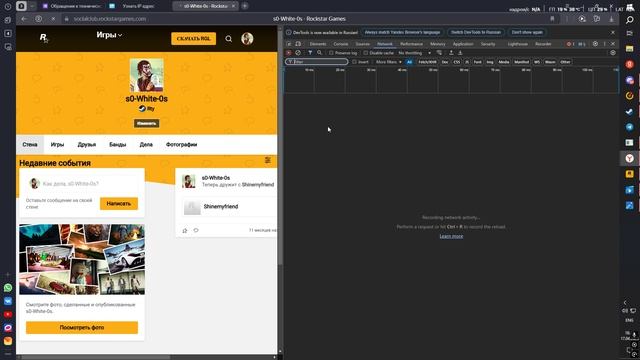Open the No throttling dropdown
Image resolution: width=640 pixels, height=360 pixels.
pyautogui.click(x=415, y=53)
